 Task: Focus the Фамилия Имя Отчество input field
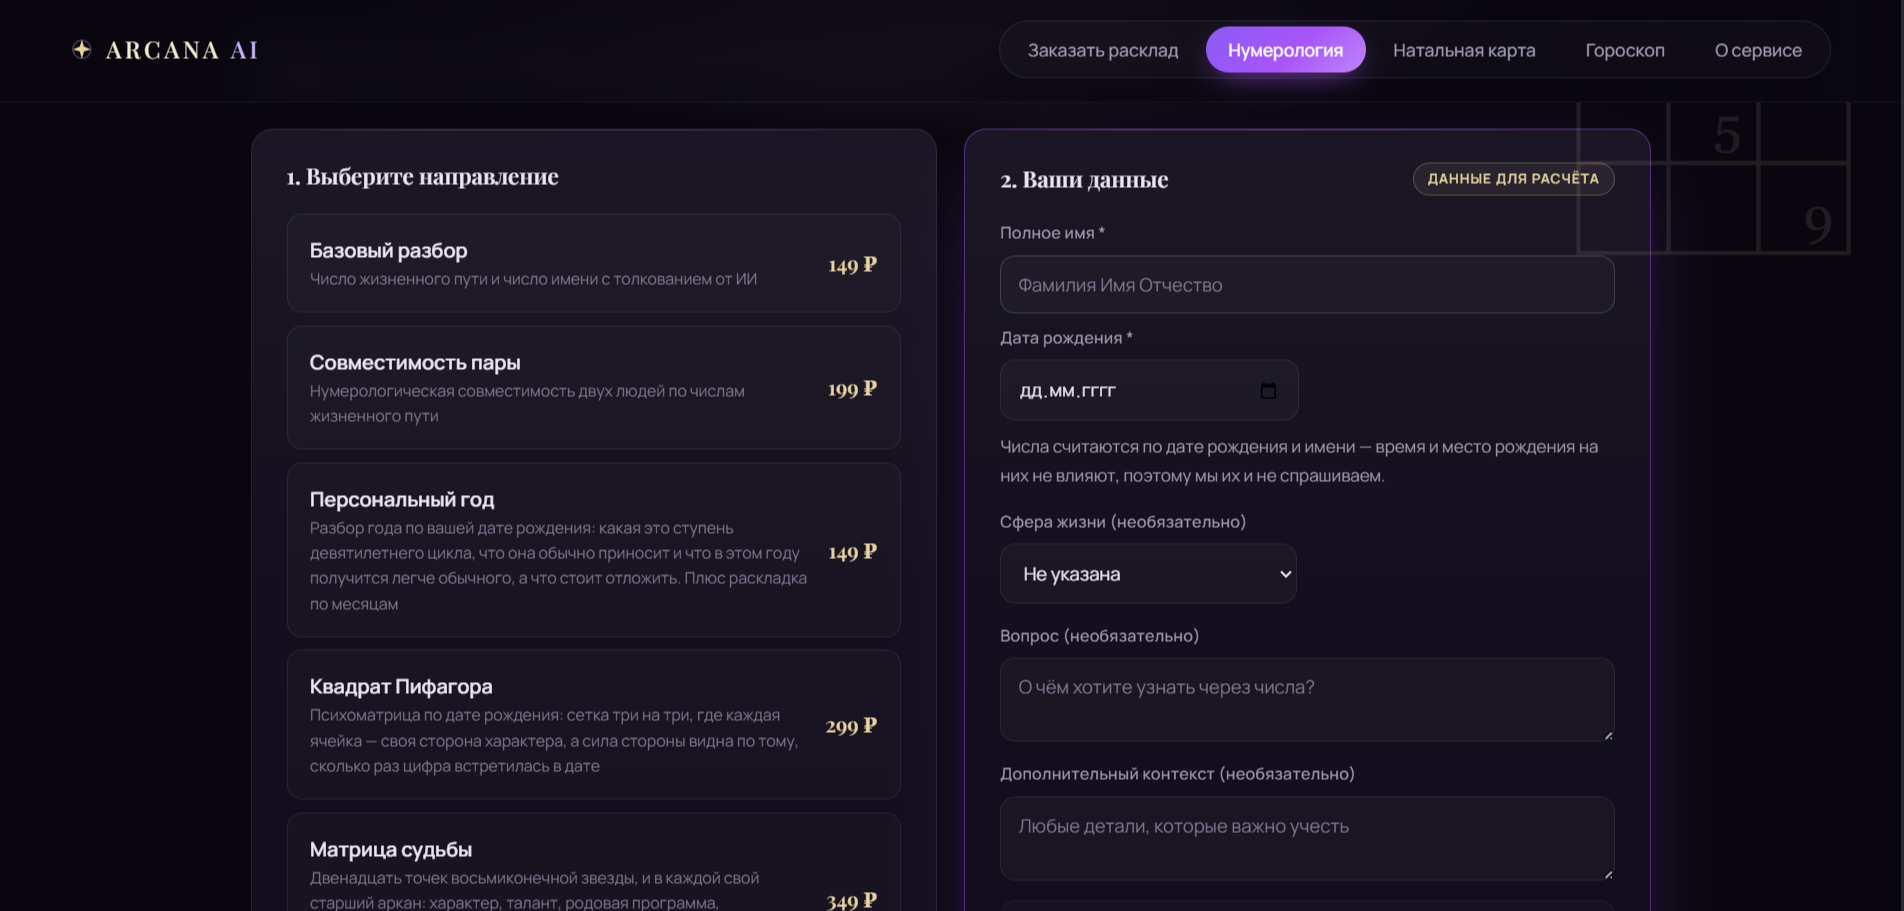pos(1307,285)
